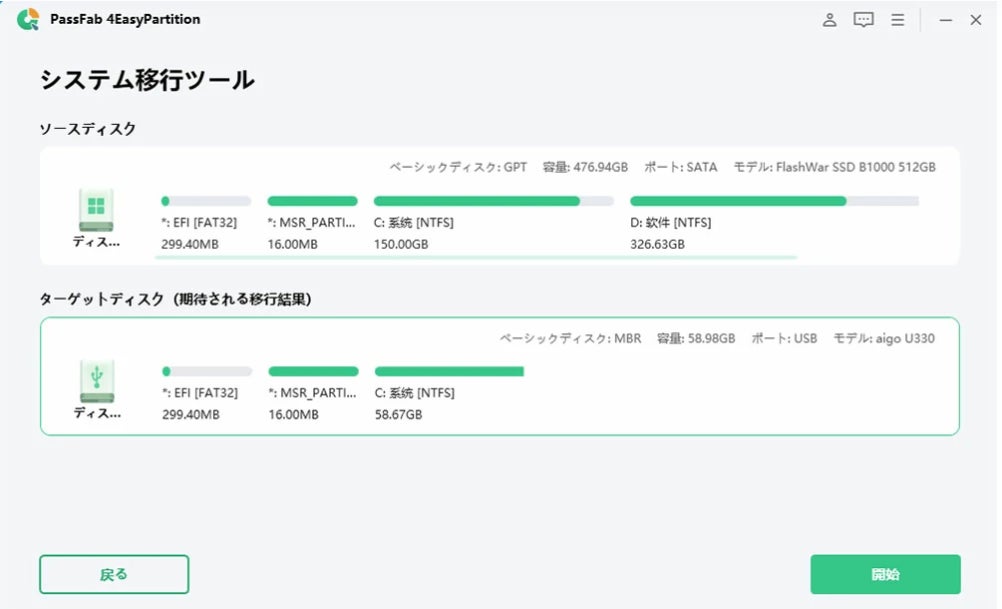1002x609 pixels.
Task: Click source D: 326.63GB partition bar
Action: pyautogui.click(x=774, y=201)
